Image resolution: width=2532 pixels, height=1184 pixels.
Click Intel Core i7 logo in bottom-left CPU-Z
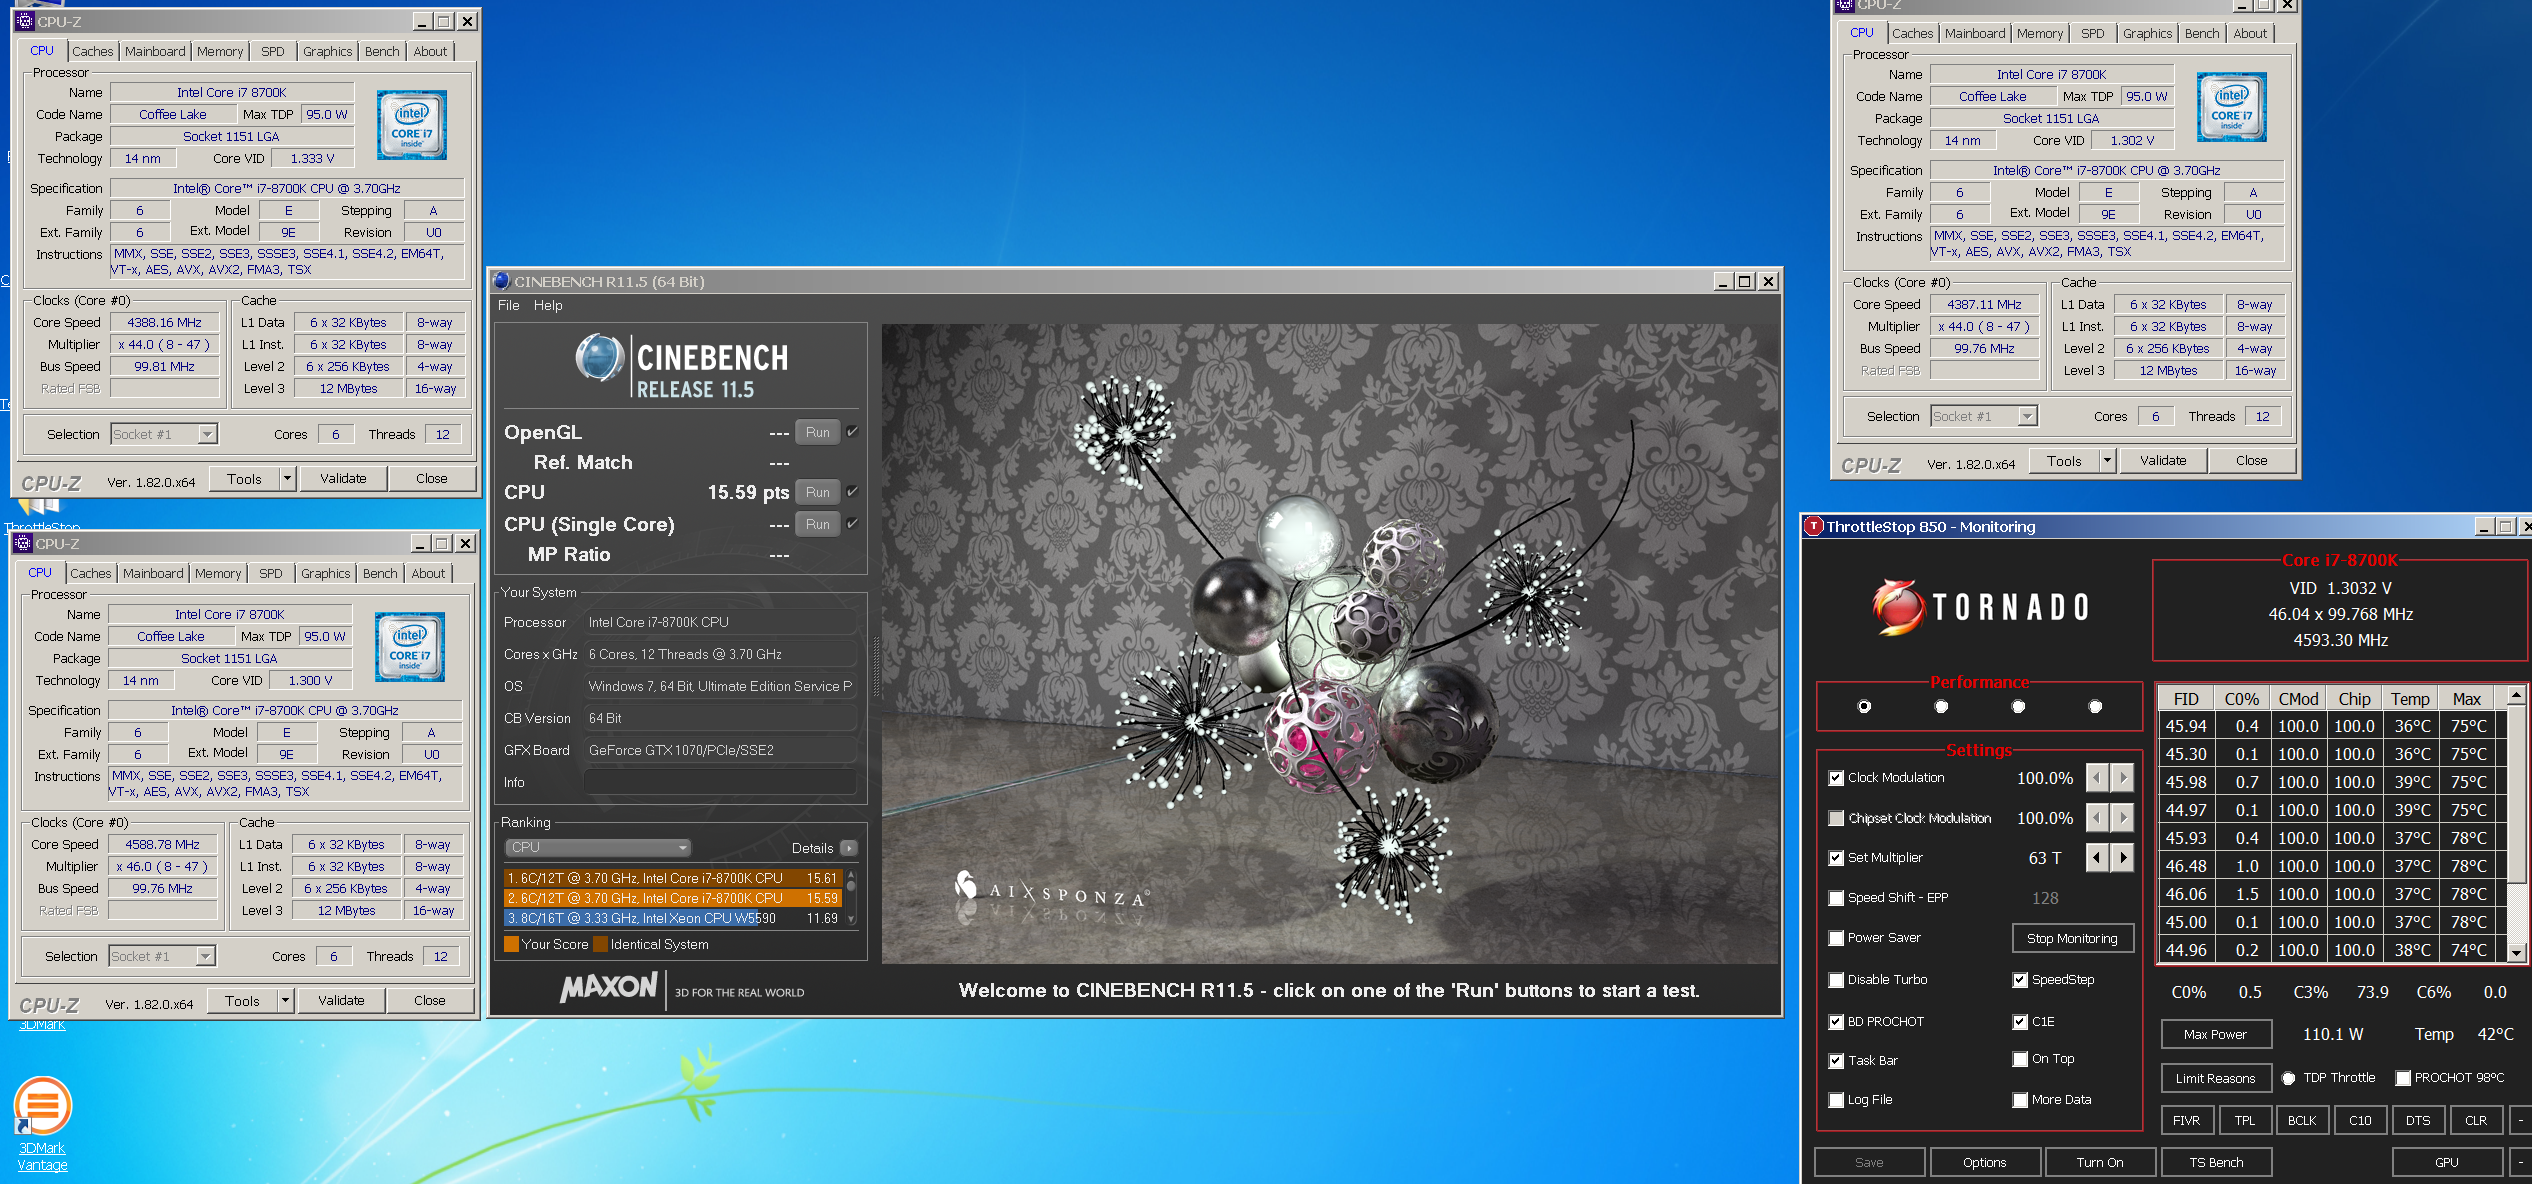coord(409,647)
